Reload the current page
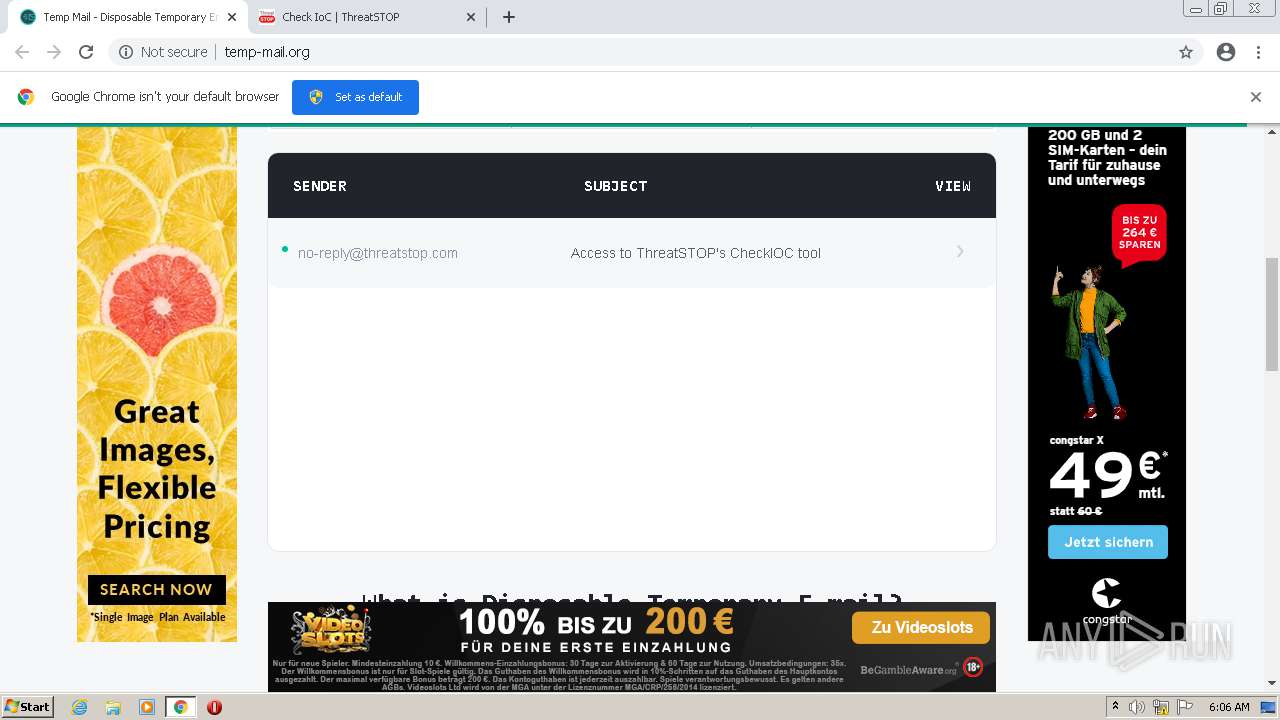Image resolution: width=1280 pixels, height=720 pixels. click(x=86, y=52)
